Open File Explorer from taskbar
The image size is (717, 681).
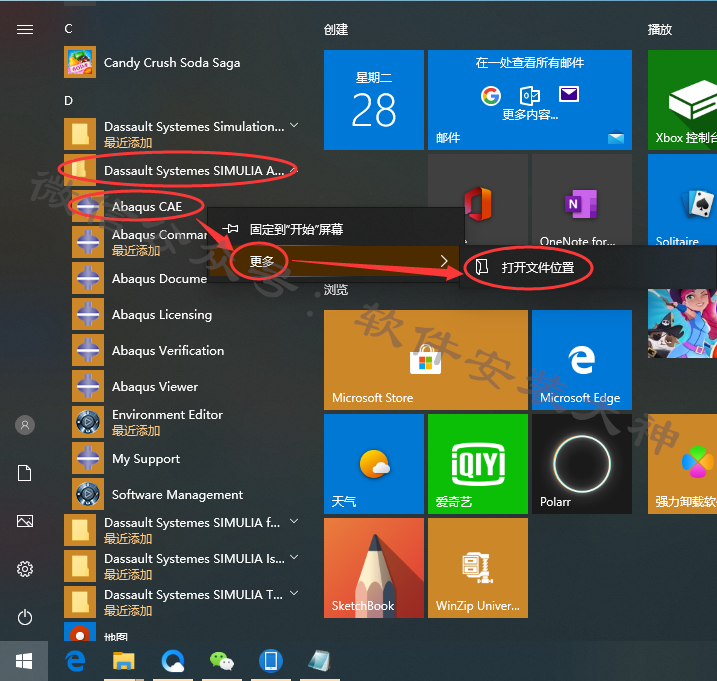click(x=123, y=661)
